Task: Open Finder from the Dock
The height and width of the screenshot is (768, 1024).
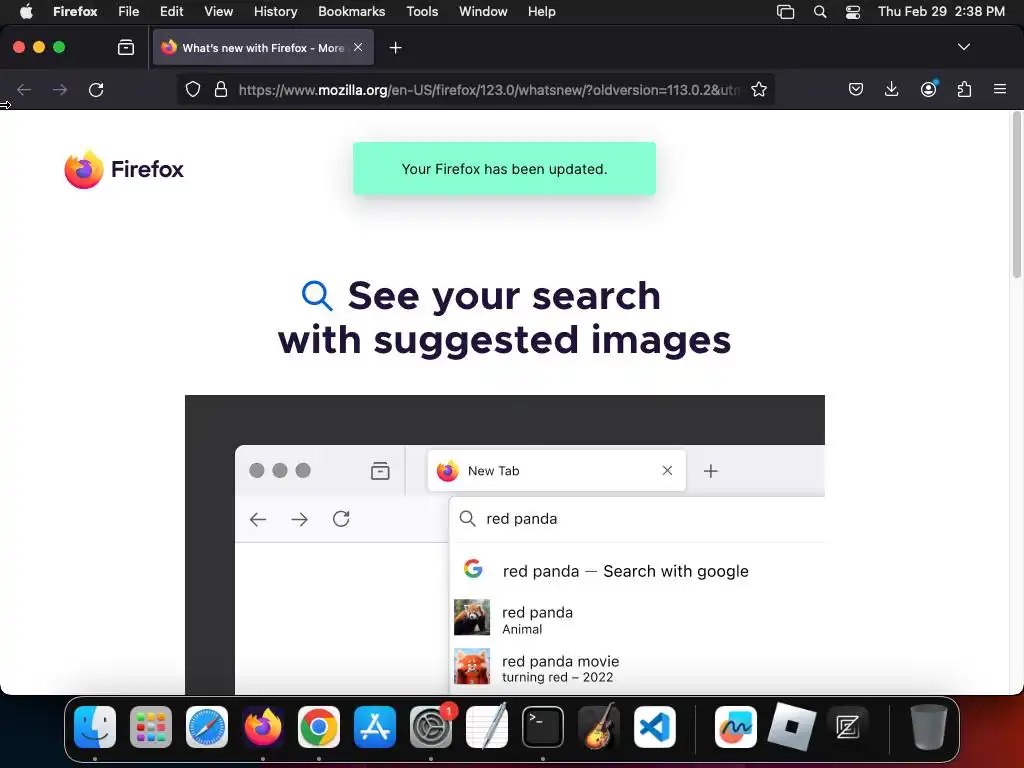Action: click(x=95, y=726)
